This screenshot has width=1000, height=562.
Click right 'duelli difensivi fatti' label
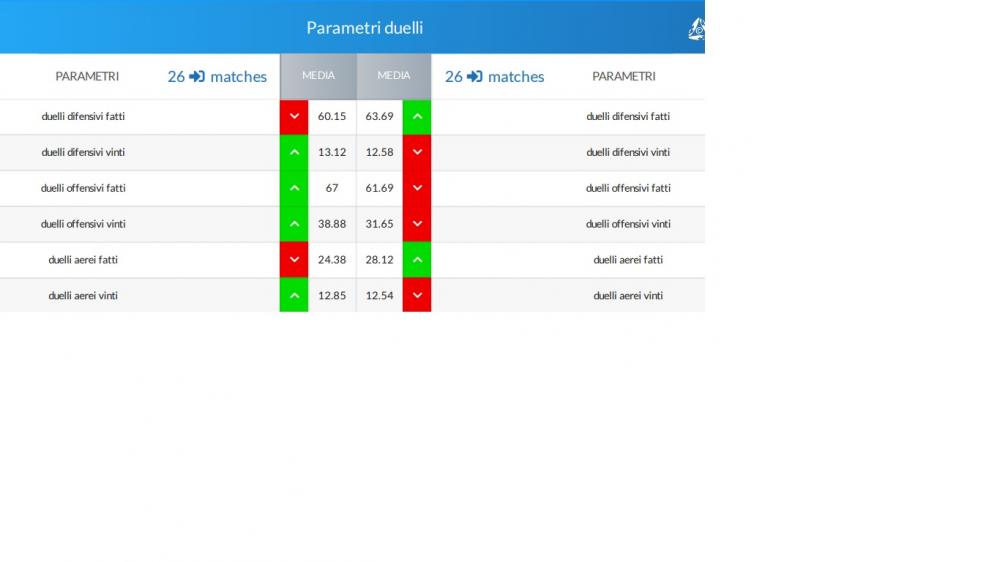(628, 117)
